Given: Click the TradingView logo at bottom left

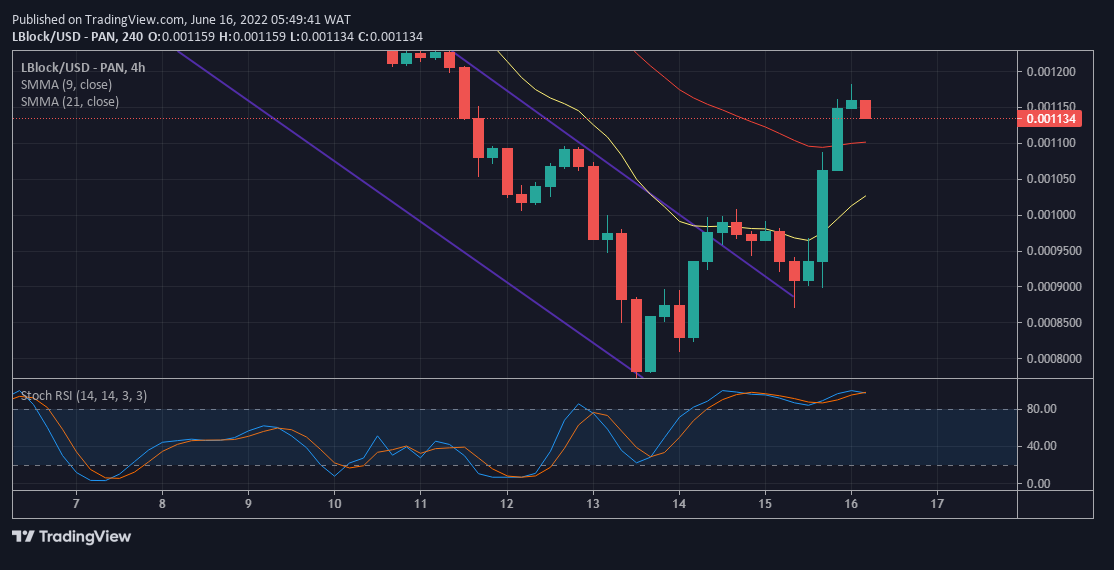Looking at the screenshot, I should click(72, 537).
